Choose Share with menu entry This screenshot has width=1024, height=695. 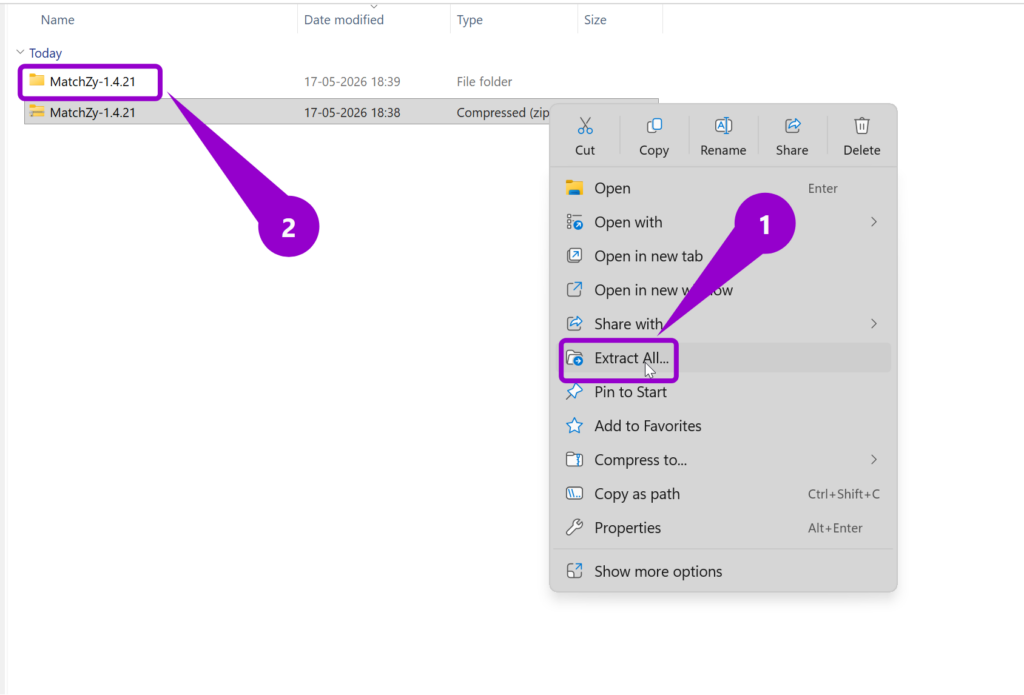coord(722,323)
